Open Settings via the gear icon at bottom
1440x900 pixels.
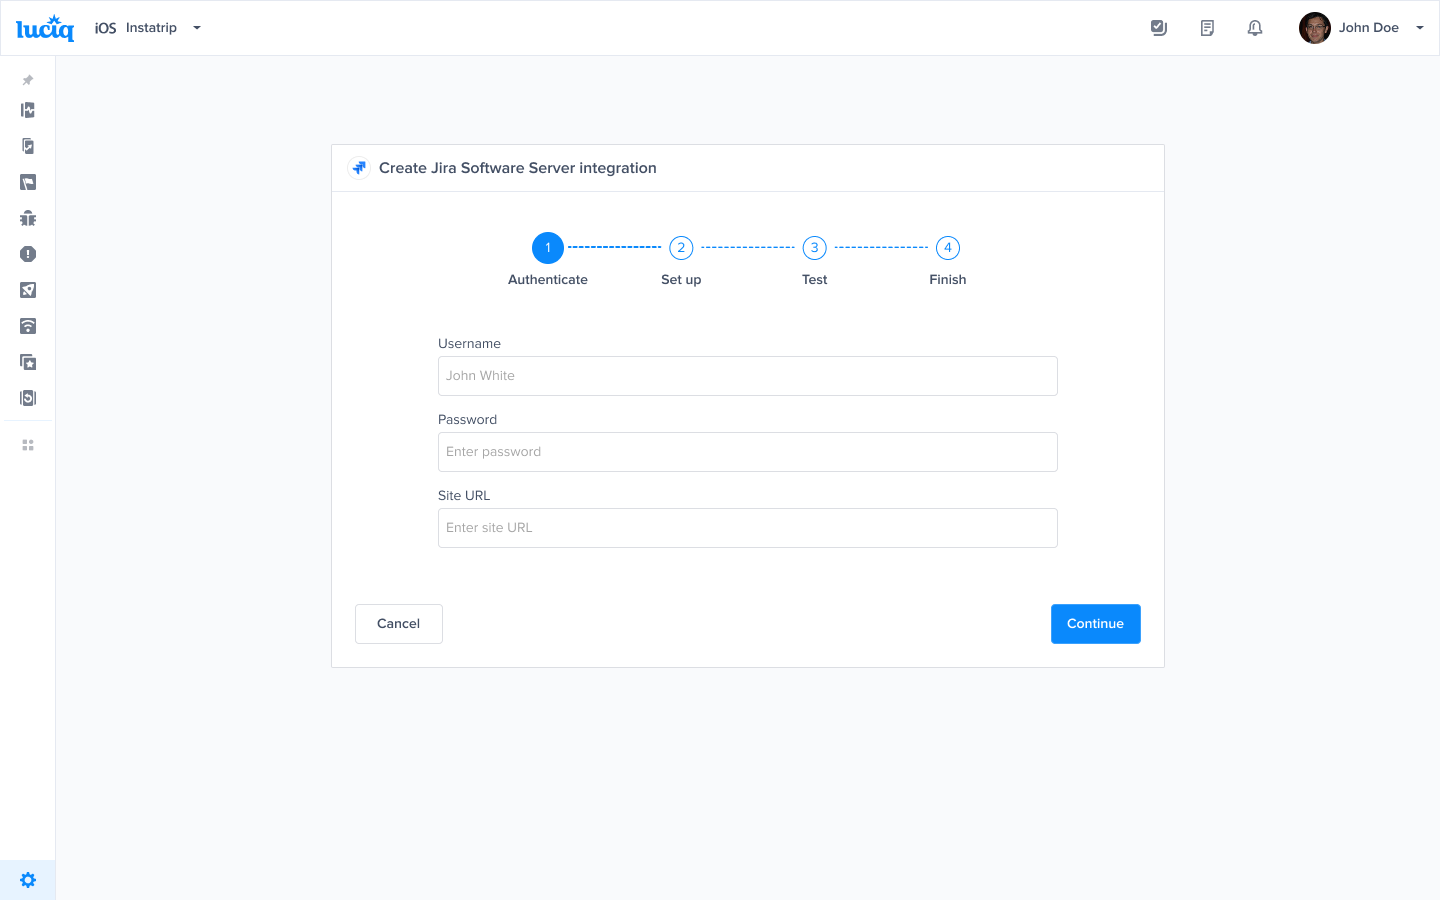27,879
